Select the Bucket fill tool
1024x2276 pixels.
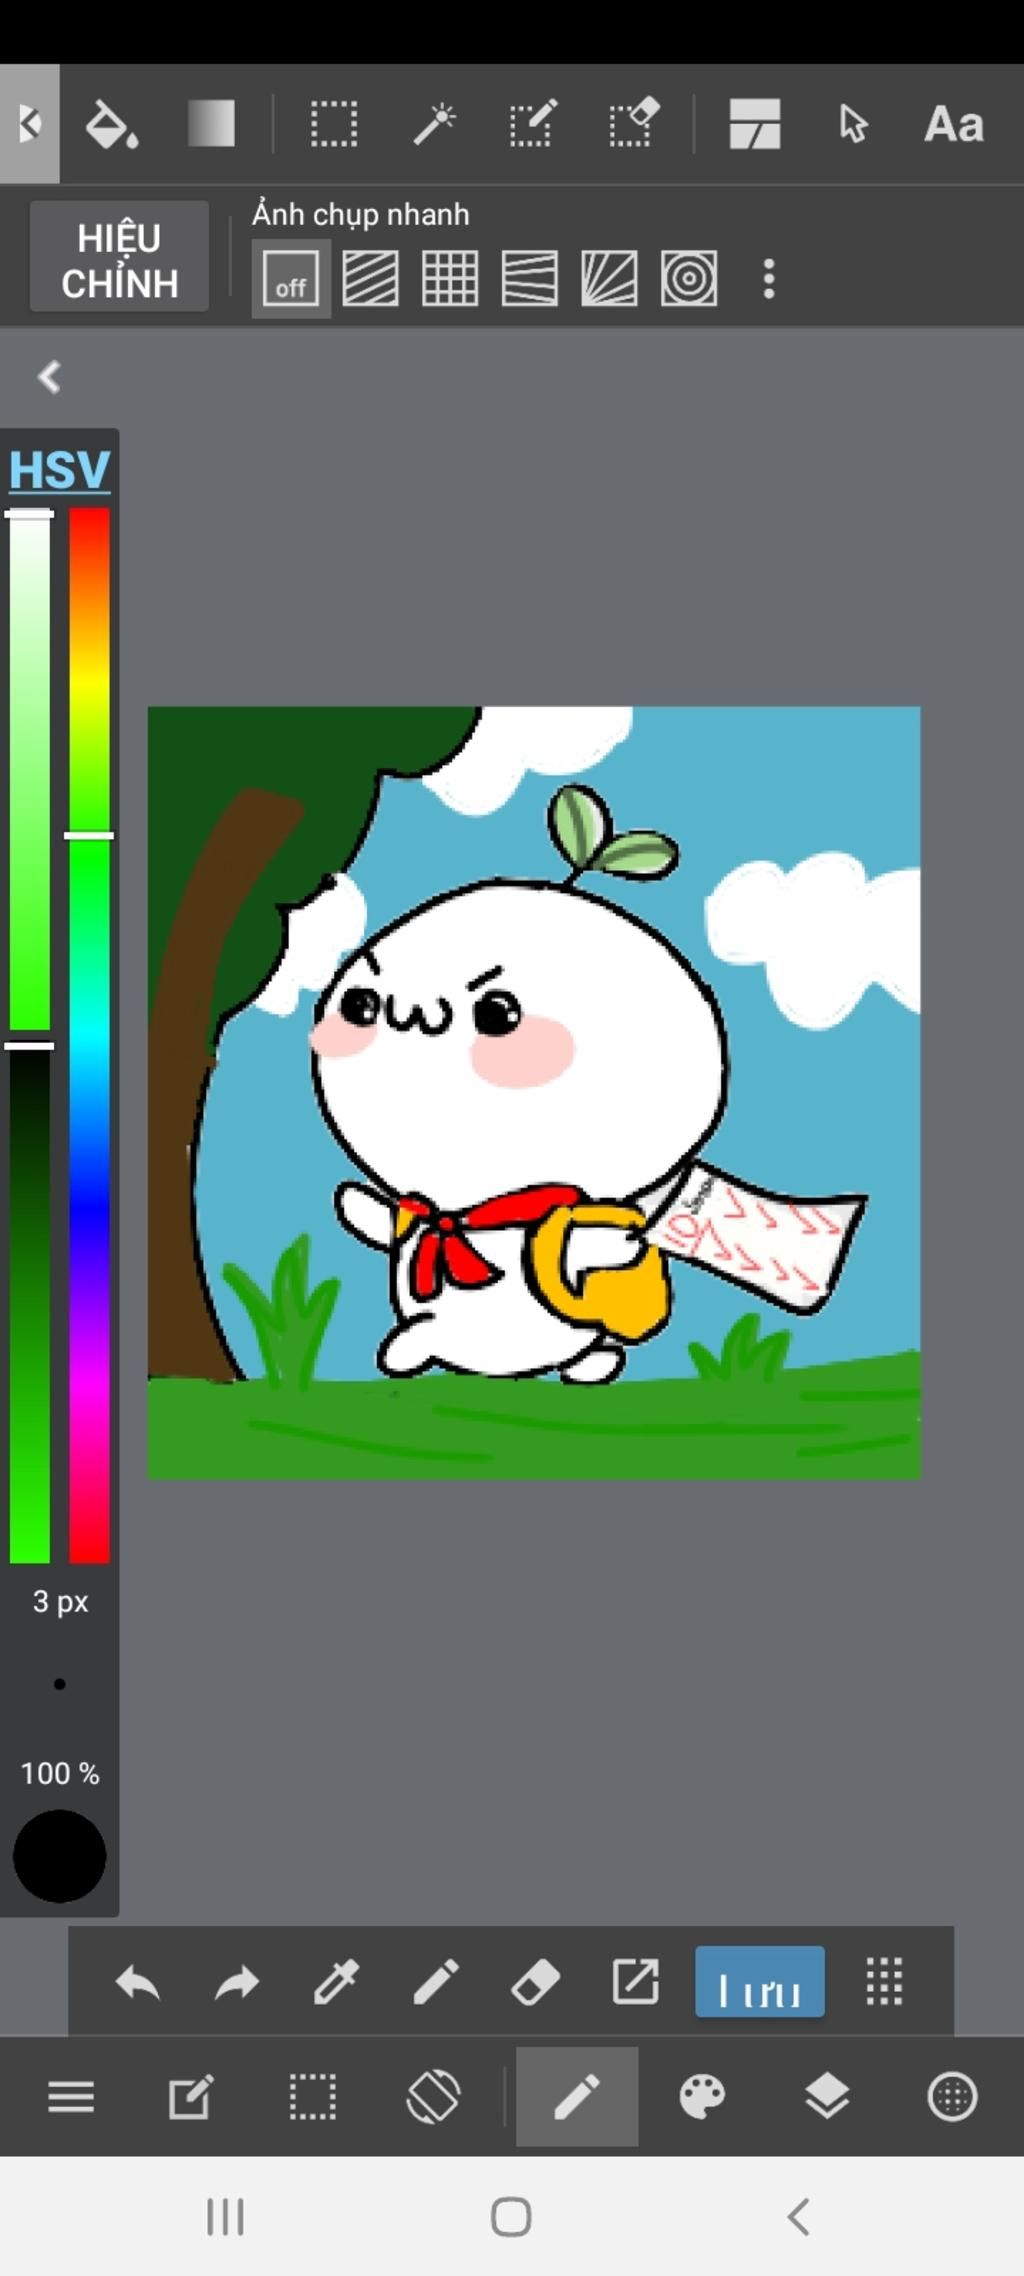tap(111, 124)
